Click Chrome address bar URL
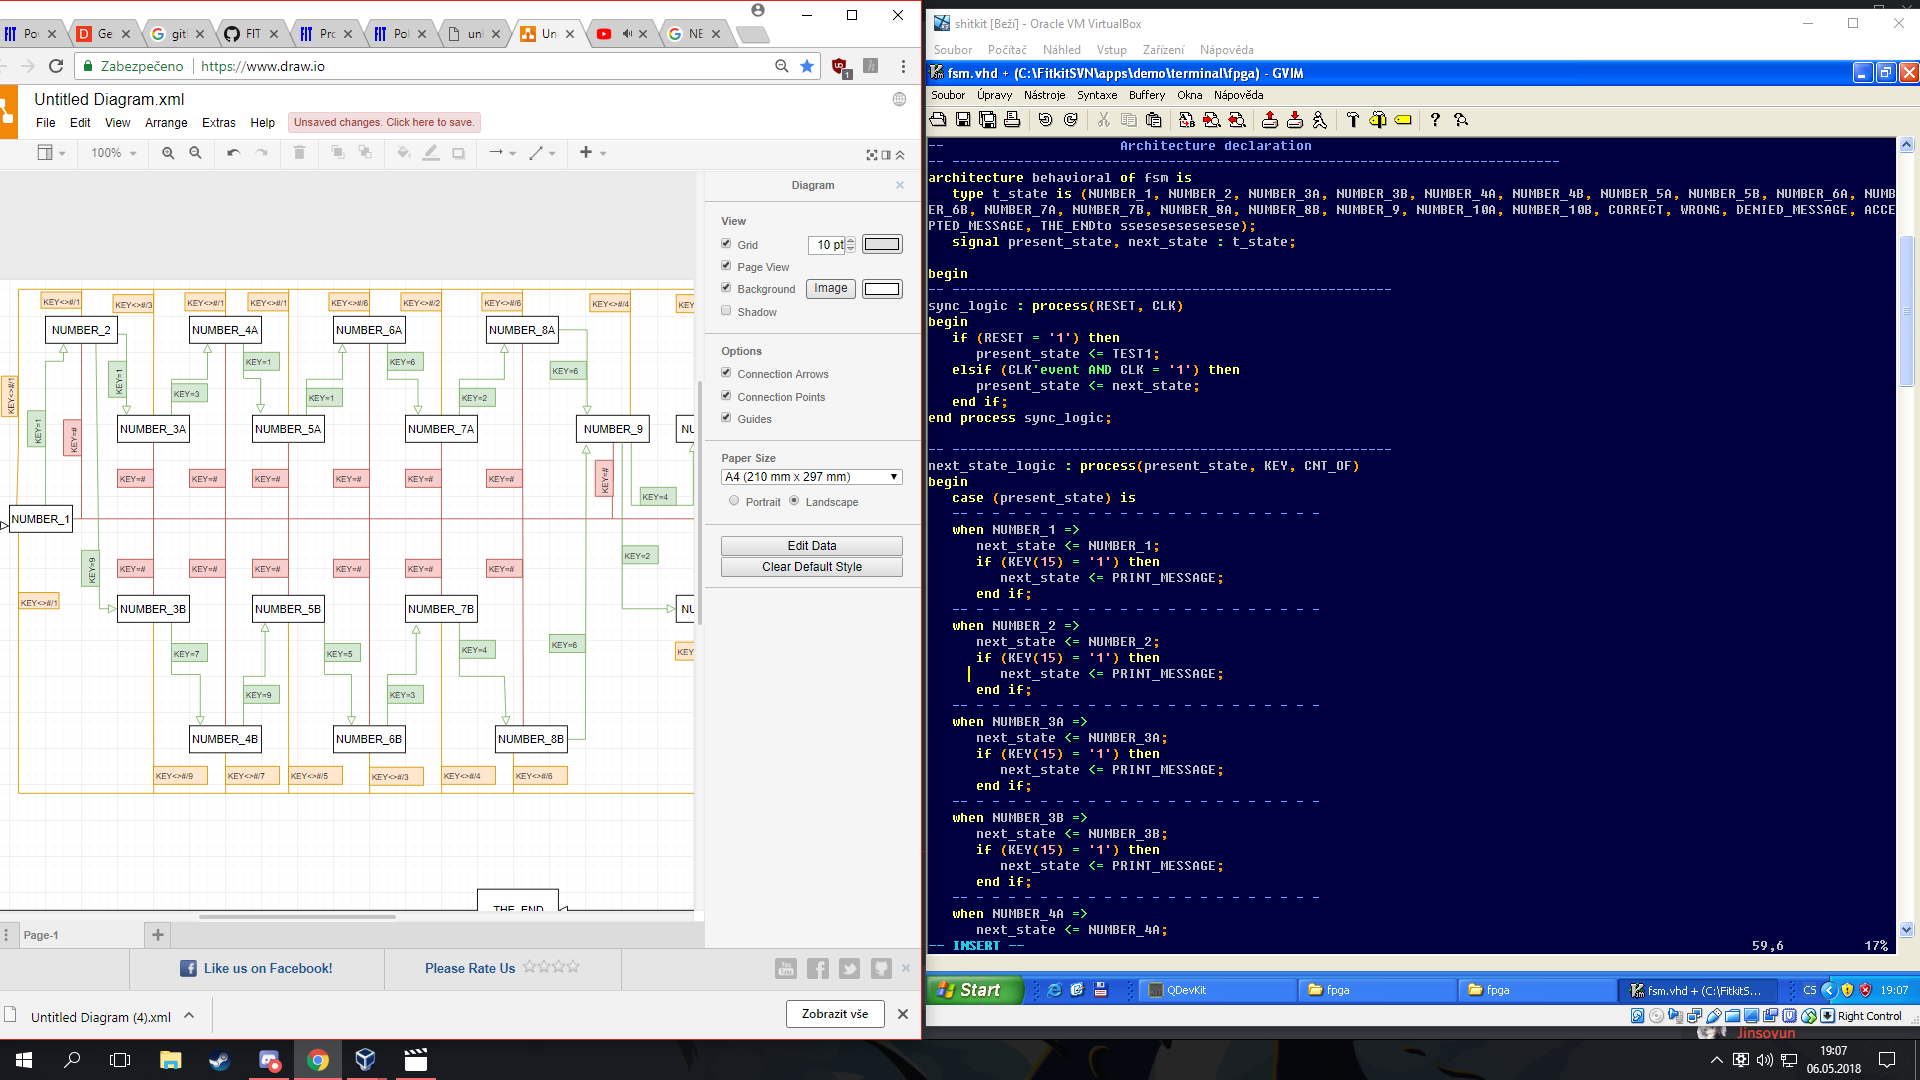1920x1080 pixels. [263, 66]
